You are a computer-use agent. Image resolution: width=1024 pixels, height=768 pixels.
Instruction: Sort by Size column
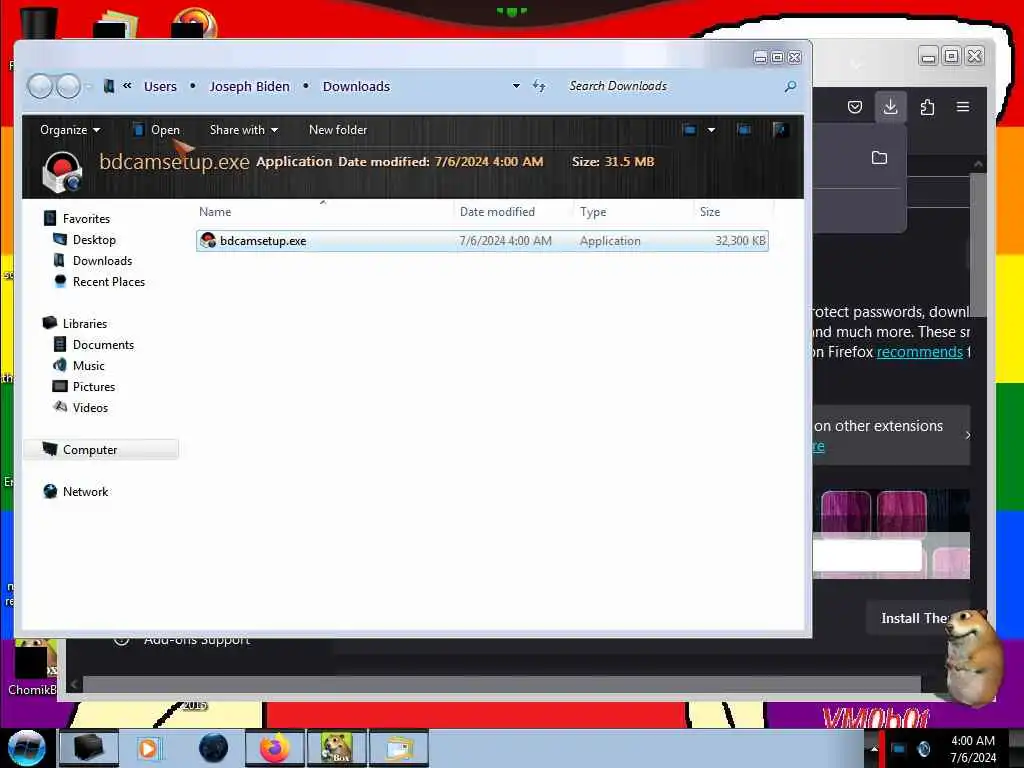click(710, 212)
